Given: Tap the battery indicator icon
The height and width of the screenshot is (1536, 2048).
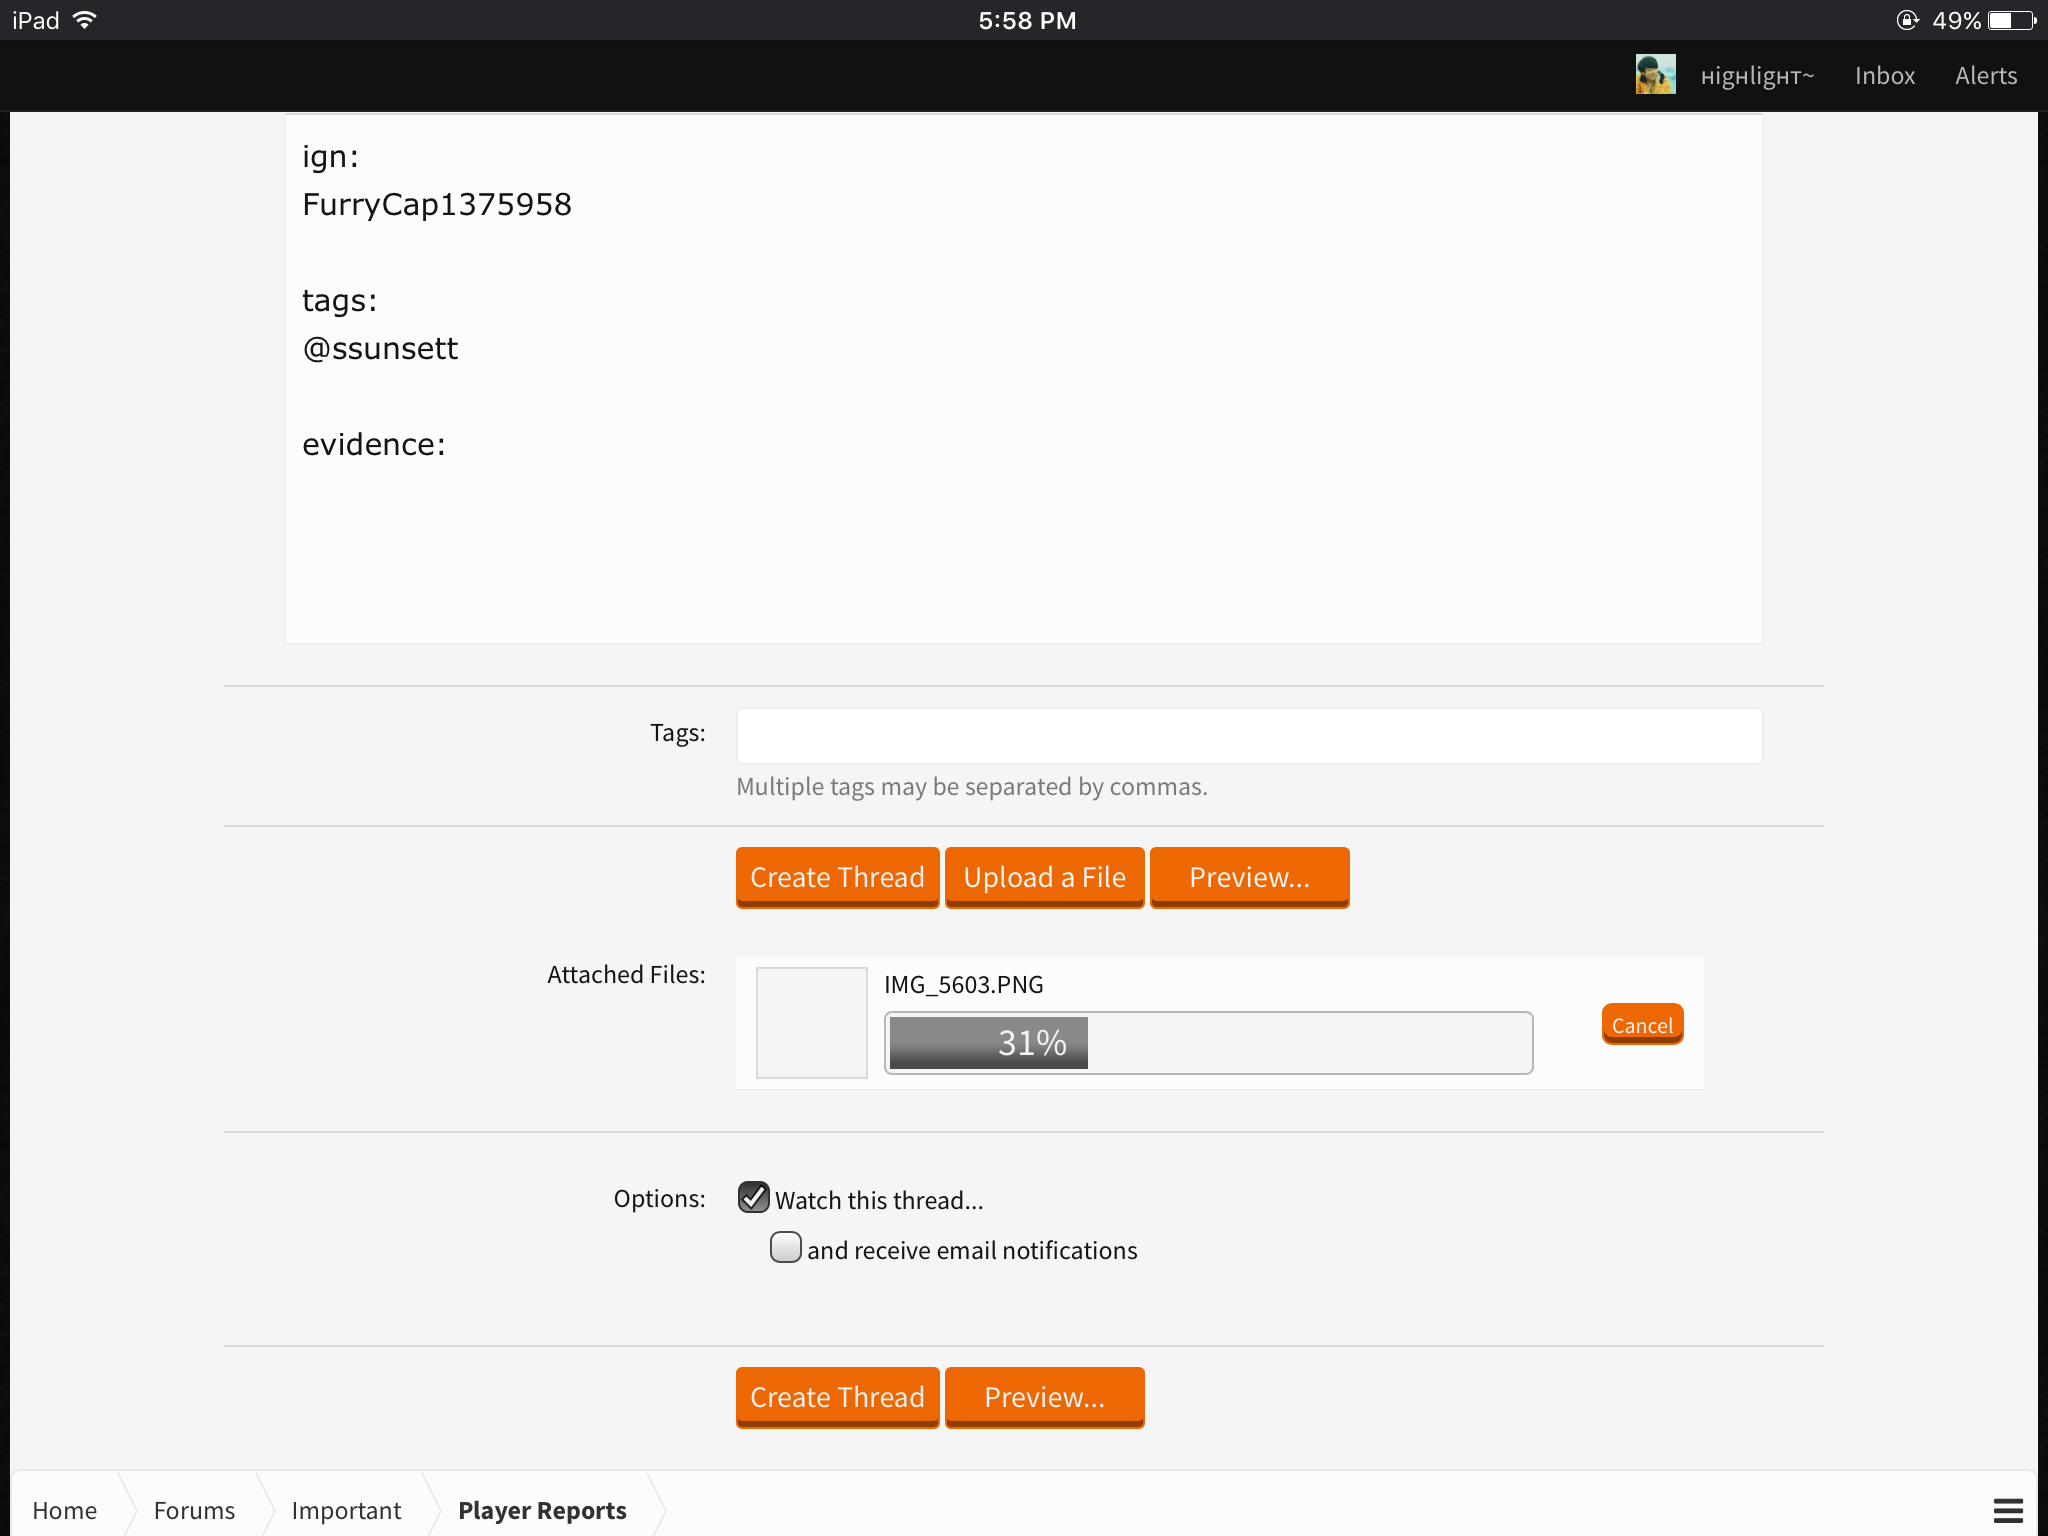Looking at the screenshot, I should tap(2012, 20).
